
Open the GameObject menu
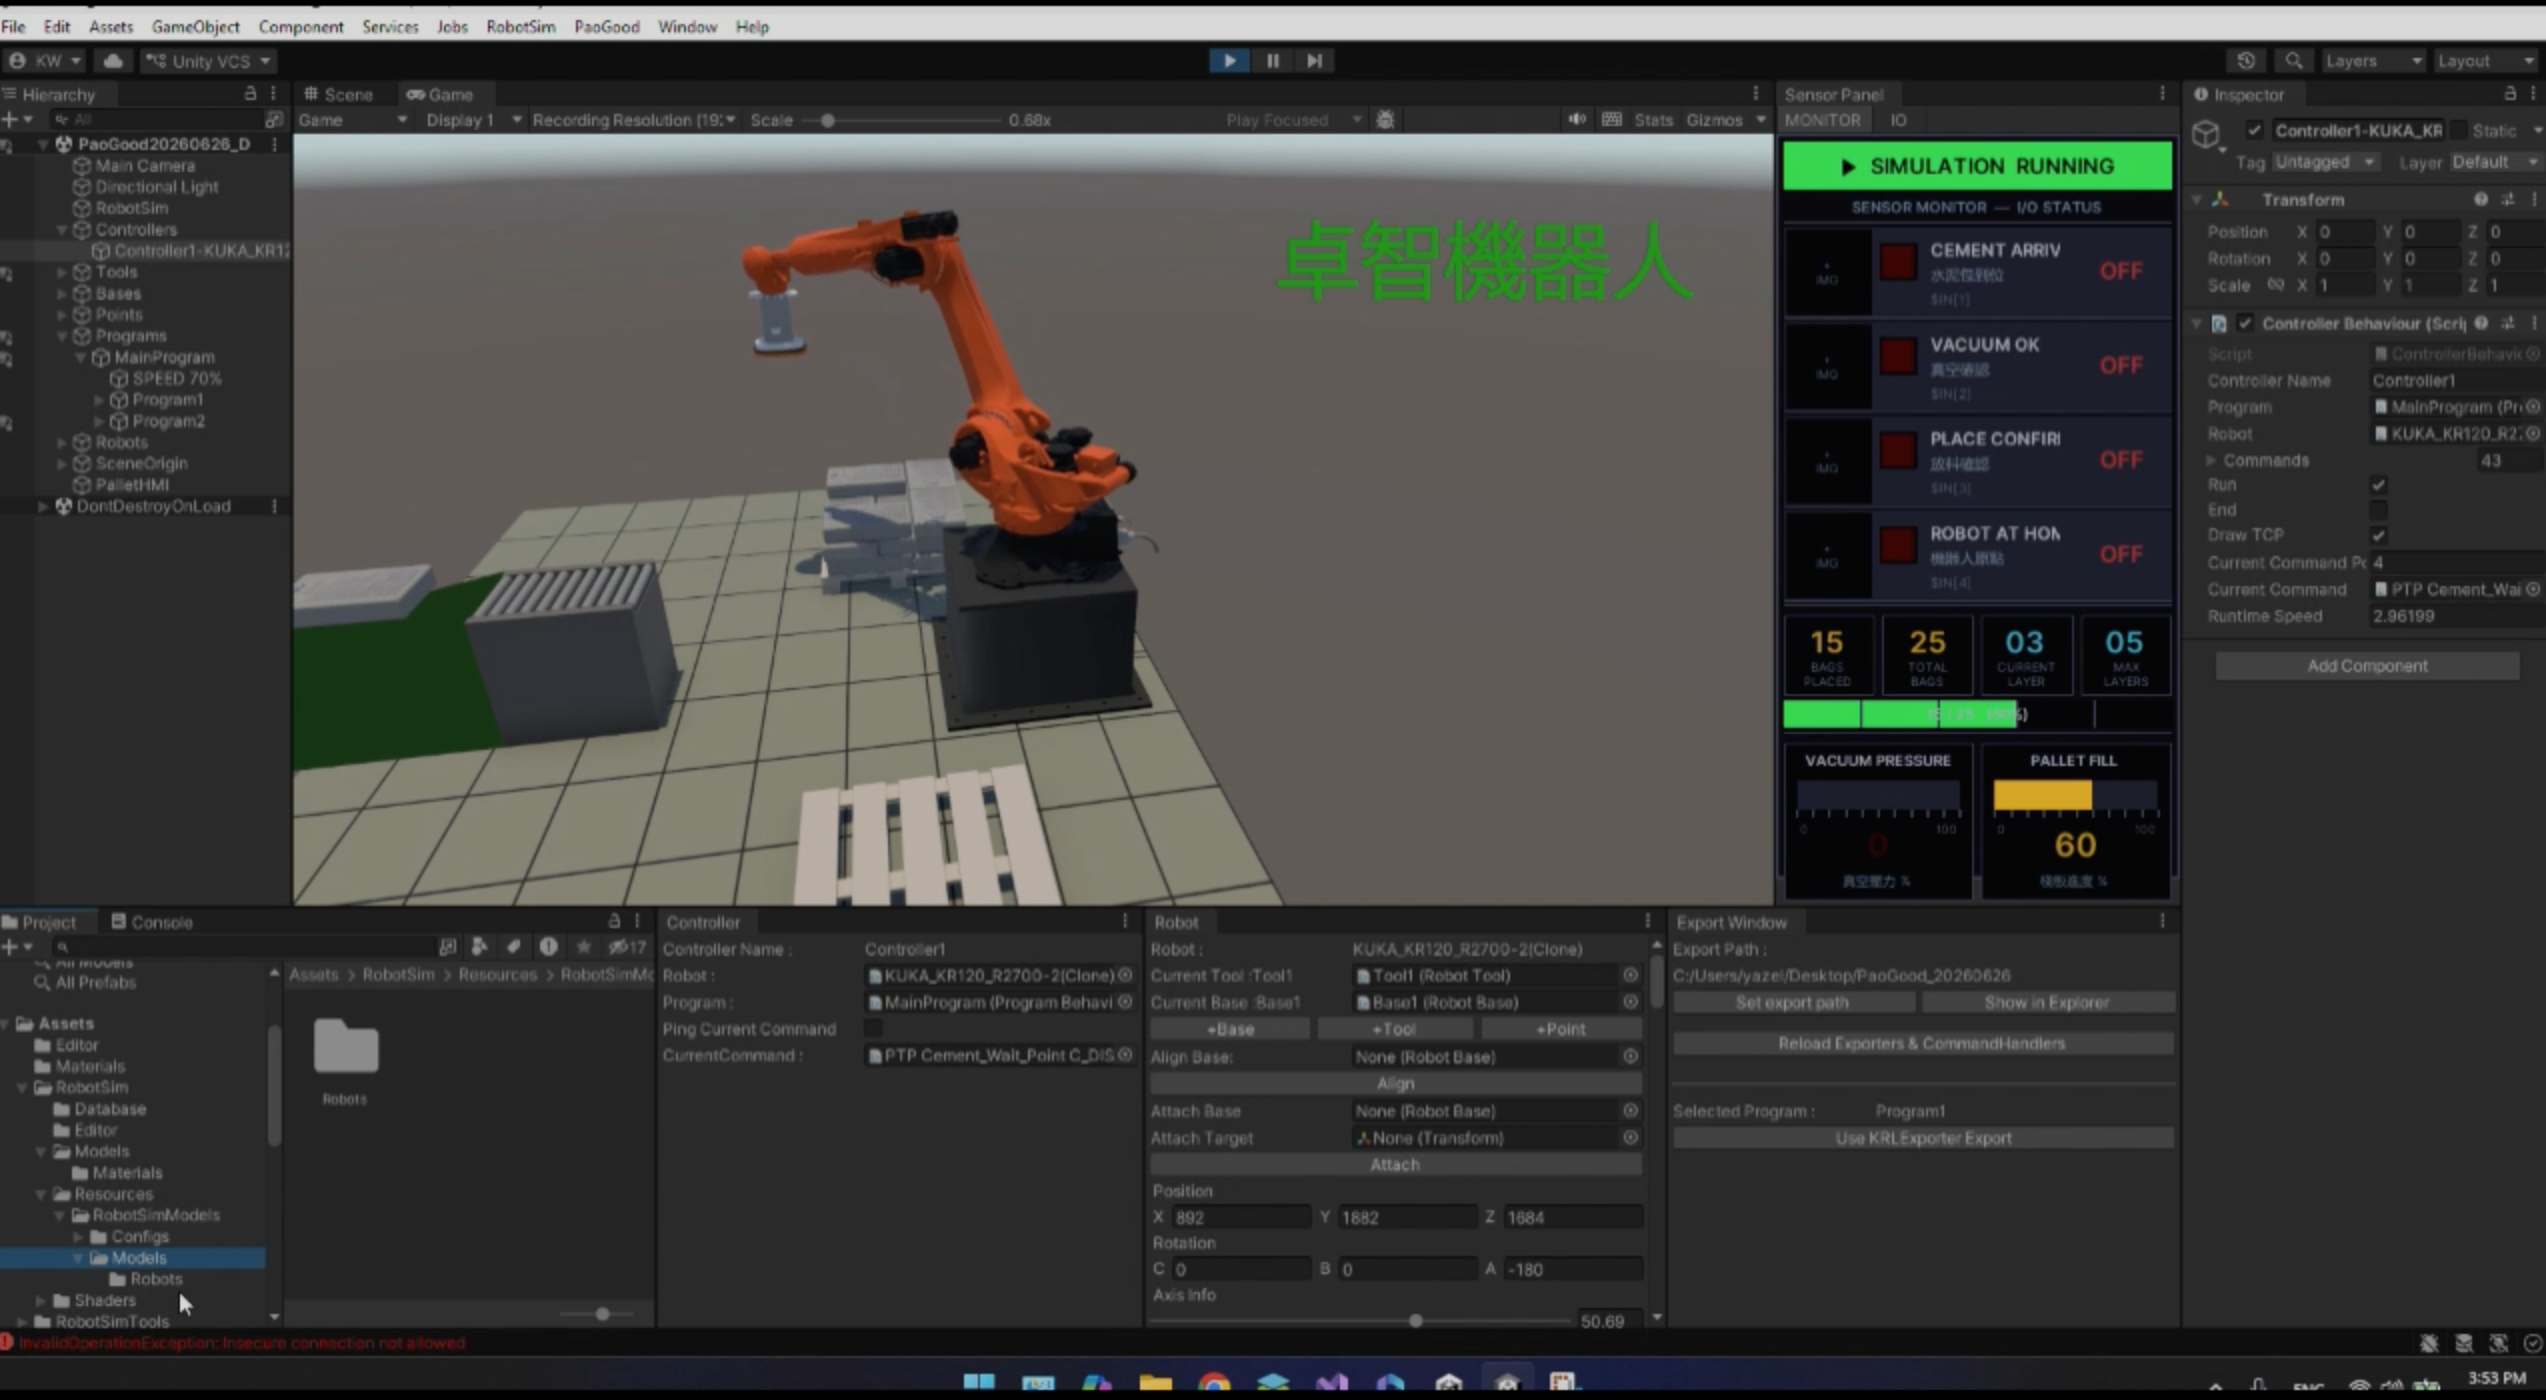[x=195, y=26]
